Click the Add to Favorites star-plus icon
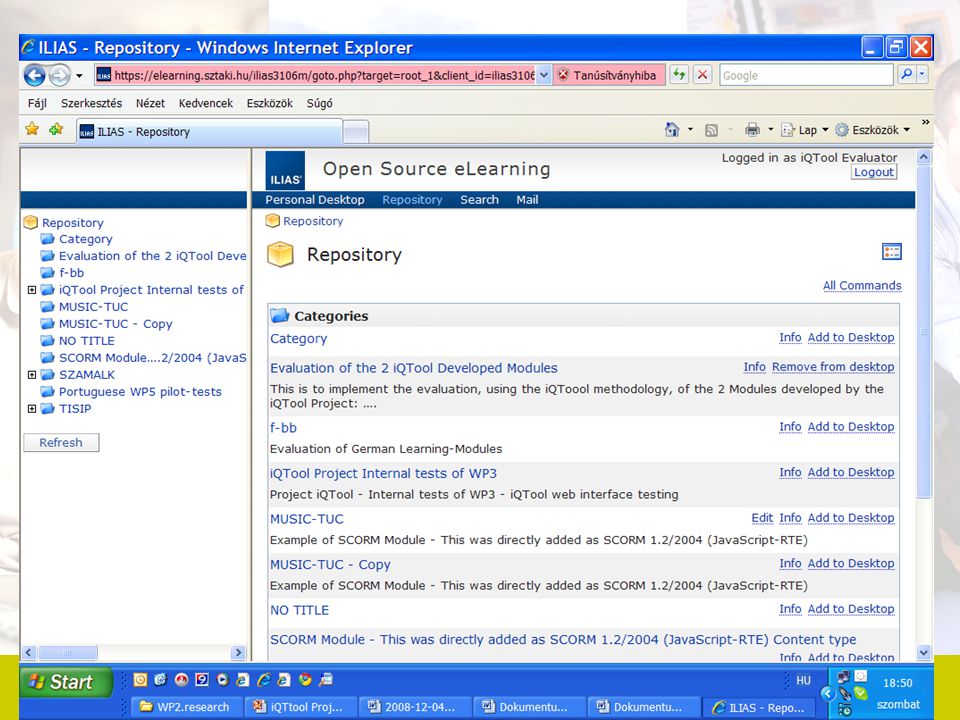The height and width of the screenshot is (720, 960). [56, 129]
